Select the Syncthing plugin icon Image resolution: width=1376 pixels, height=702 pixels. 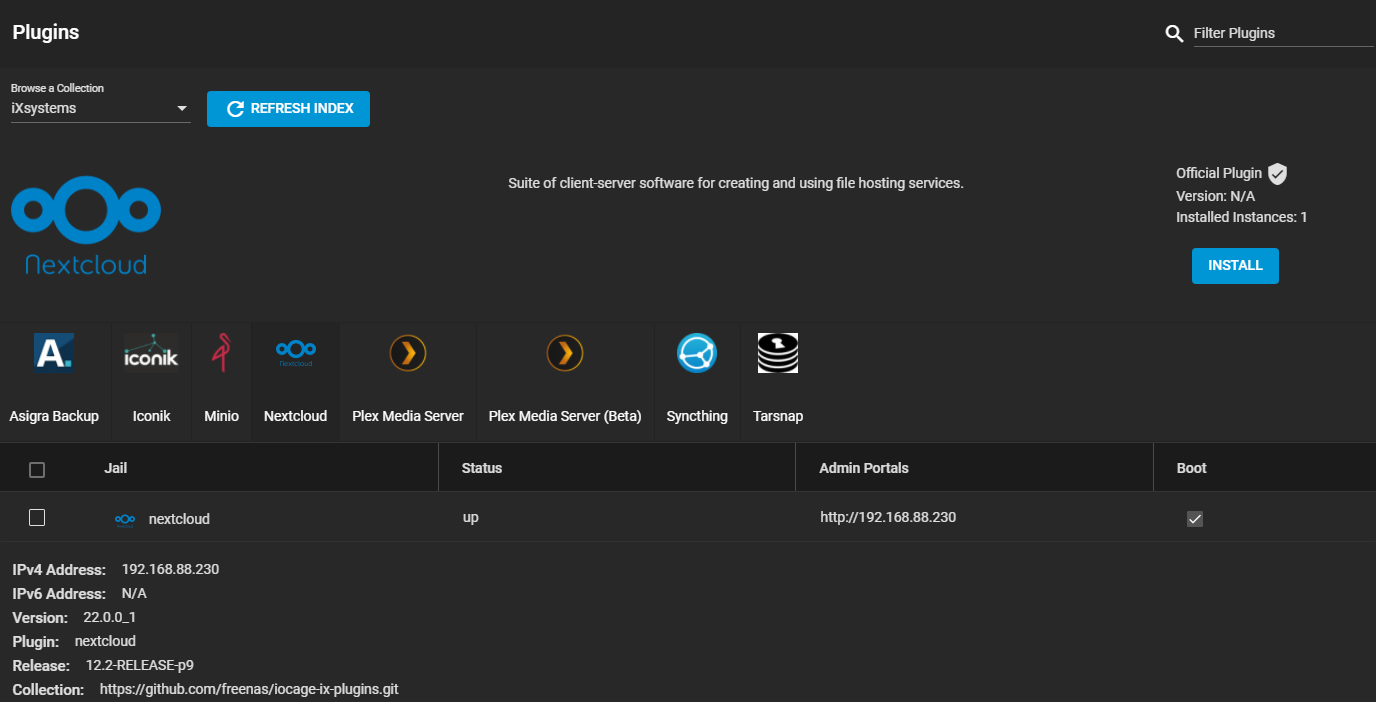point(697,353)
